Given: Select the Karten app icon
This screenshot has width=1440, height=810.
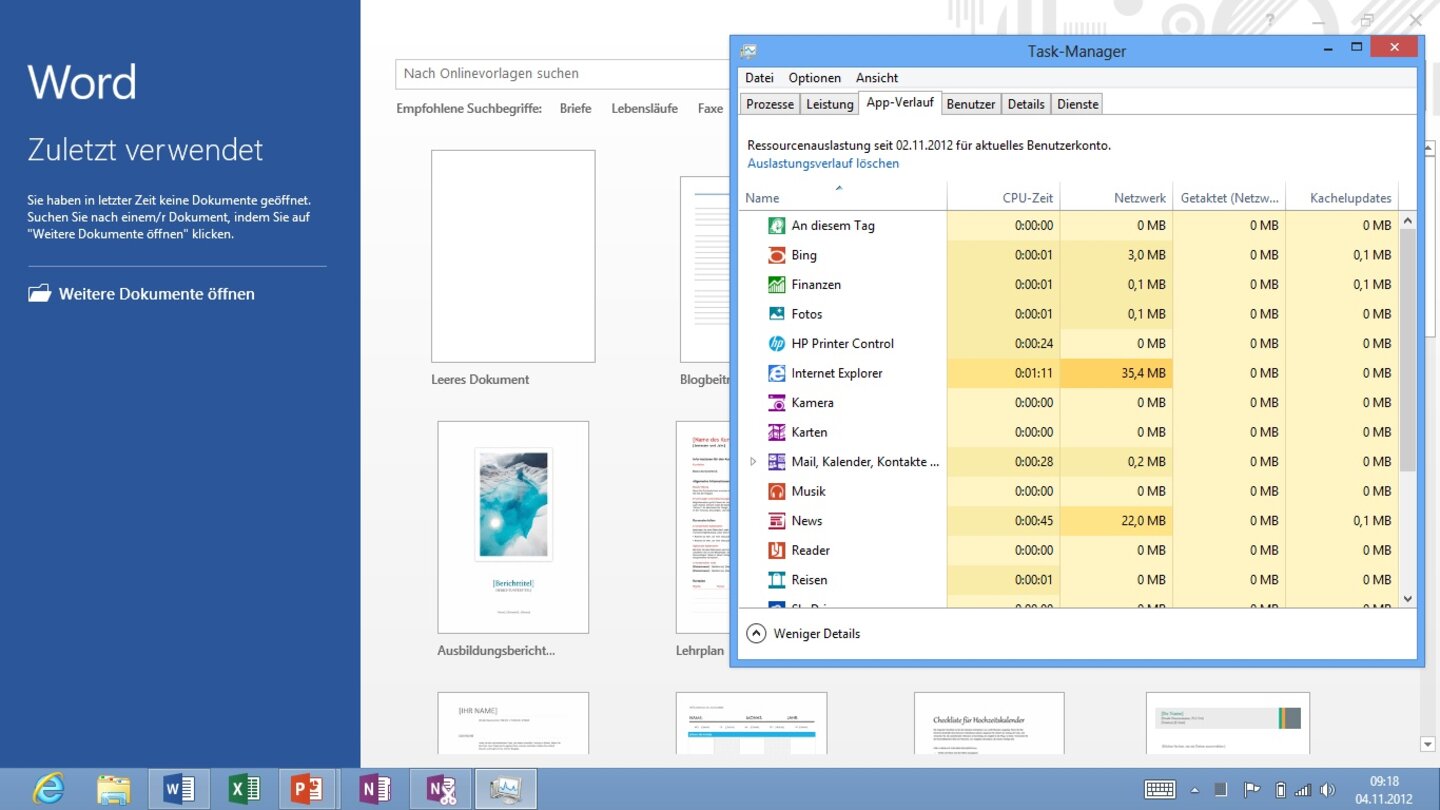Looking at the screenshot, I should [x=776, y=432].
